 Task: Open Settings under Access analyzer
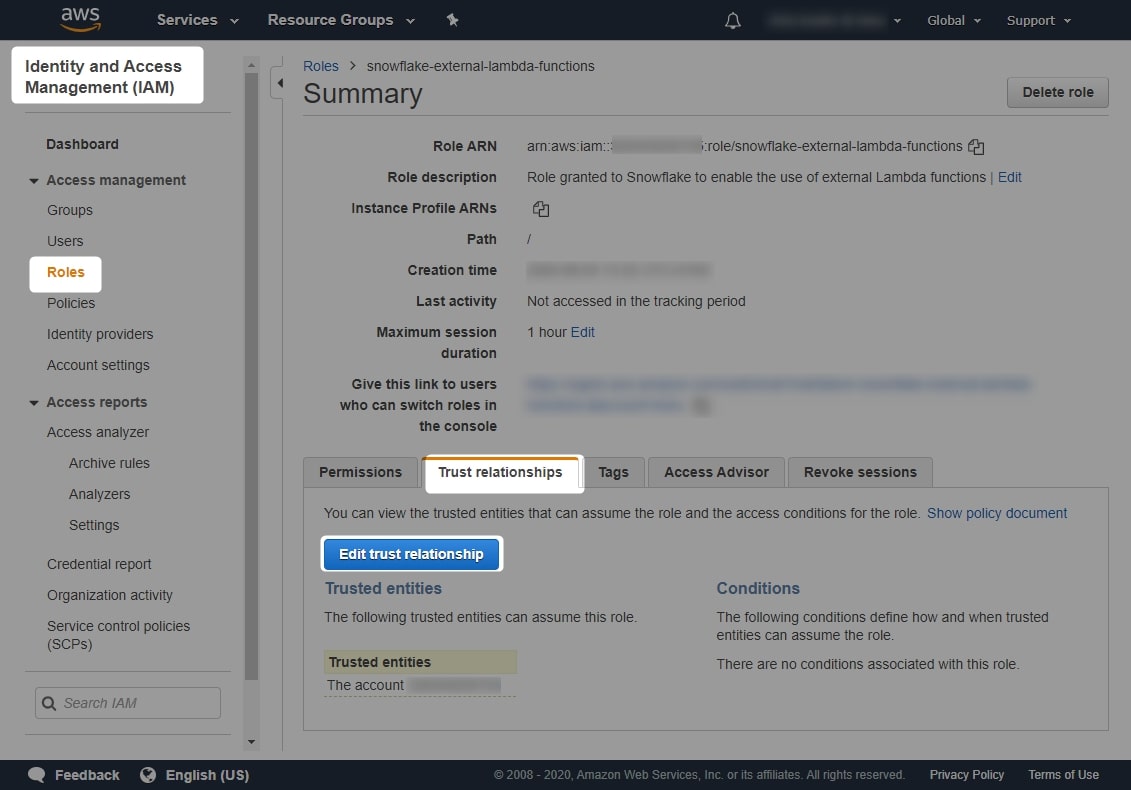tap(94, 525)
